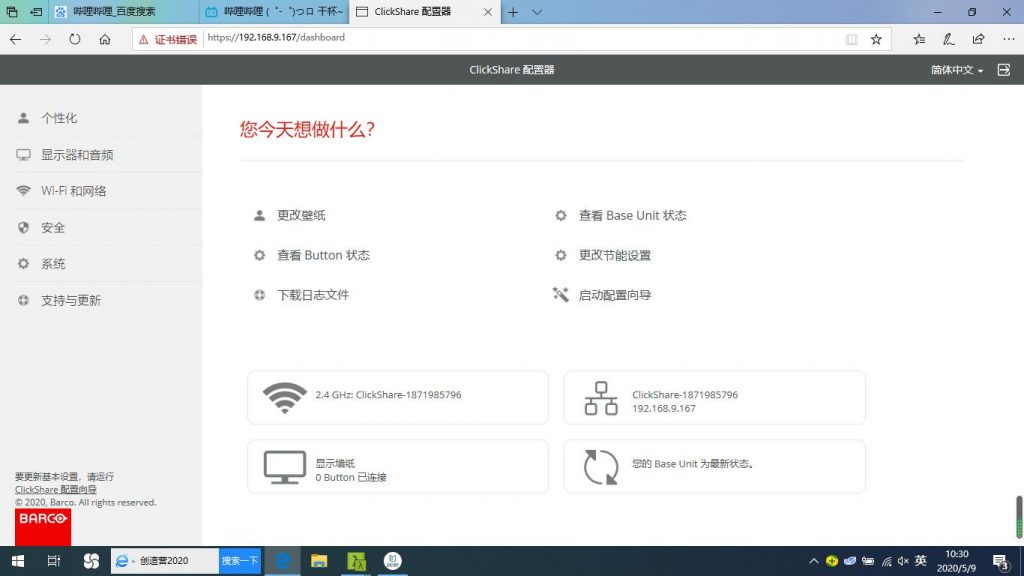This screenshot has height=576, width=1024.
Task: Click the 搜索一下 taskbar button
Action: (240, 561)
